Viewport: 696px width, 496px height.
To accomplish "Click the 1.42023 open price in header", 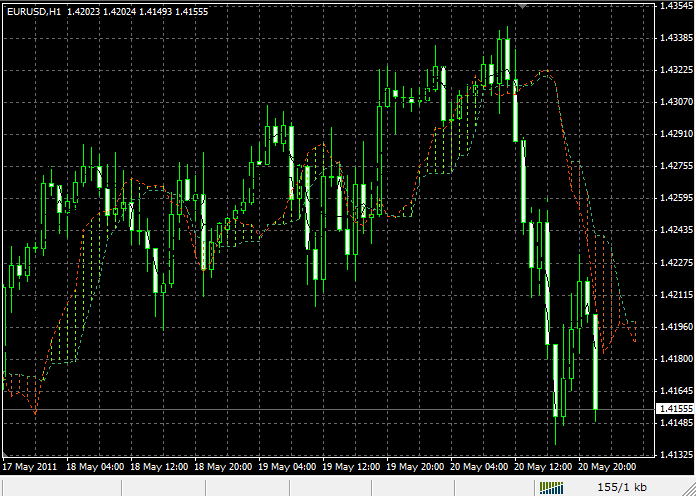I will pos(83,12).
